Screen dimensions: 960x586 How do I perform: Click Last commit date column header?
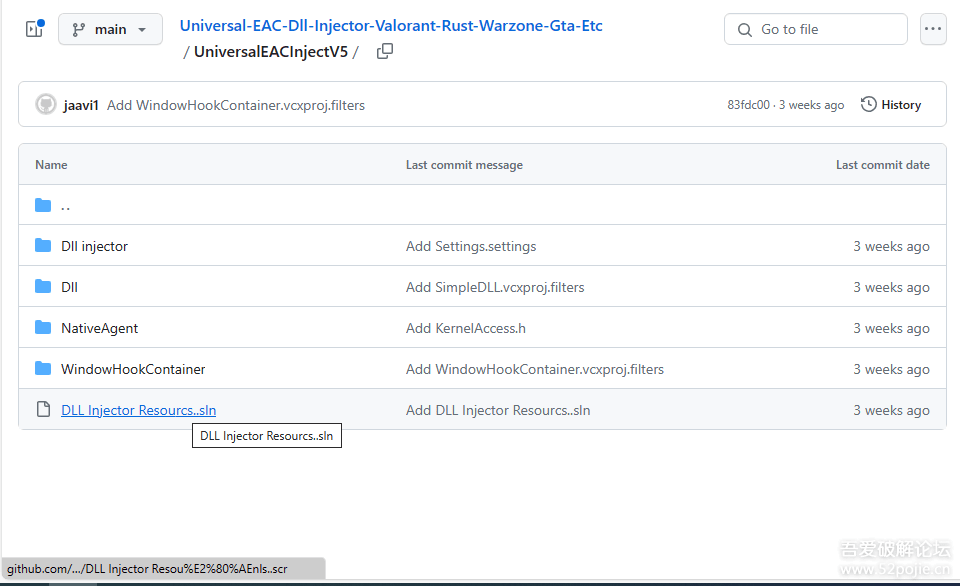click(882, 165)
